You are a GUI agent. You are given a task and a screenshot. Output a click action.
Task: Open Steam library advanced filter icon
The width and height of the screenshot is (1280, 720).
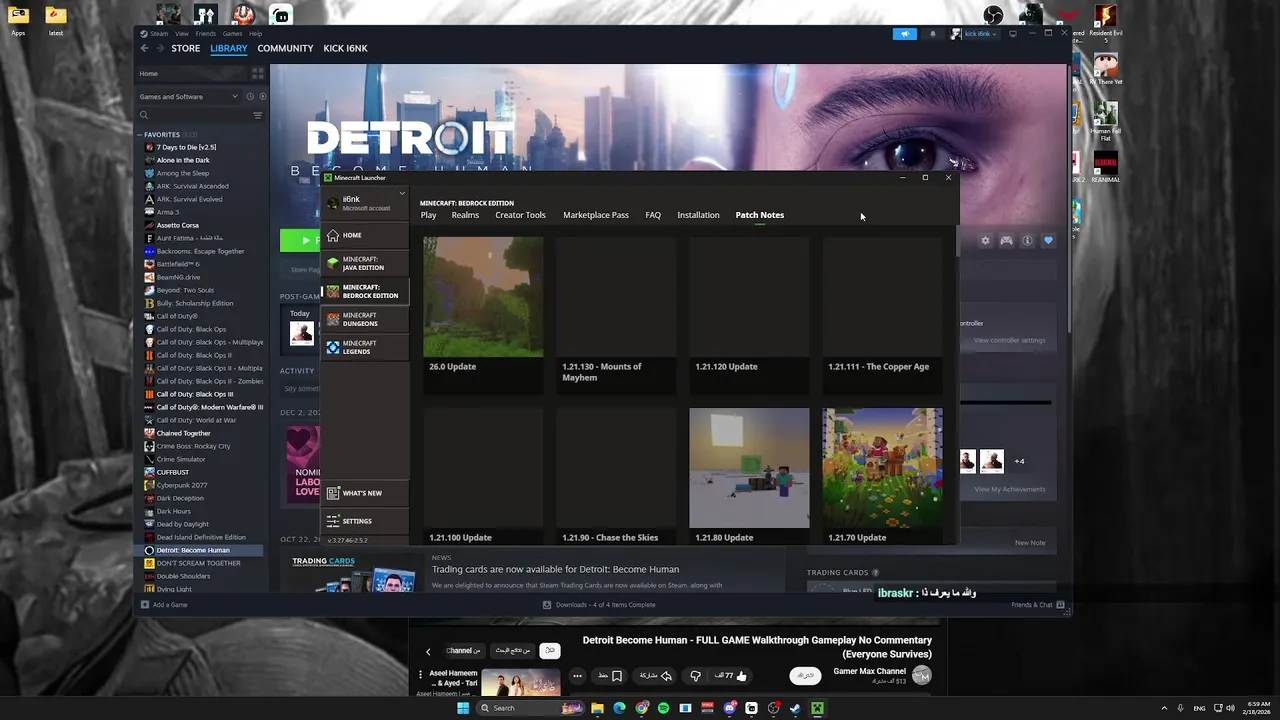(x=257, y=115)
